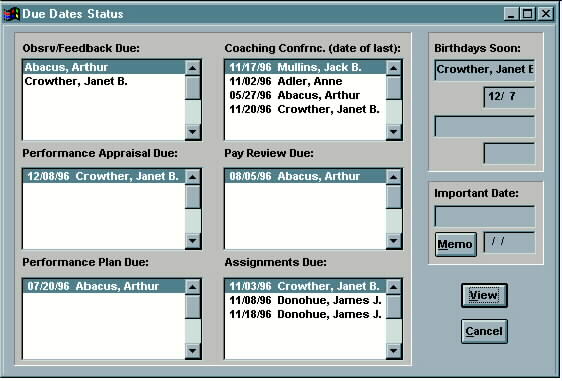Click up arrow of Performance Appraisal Due list

(x=193, y=177)
